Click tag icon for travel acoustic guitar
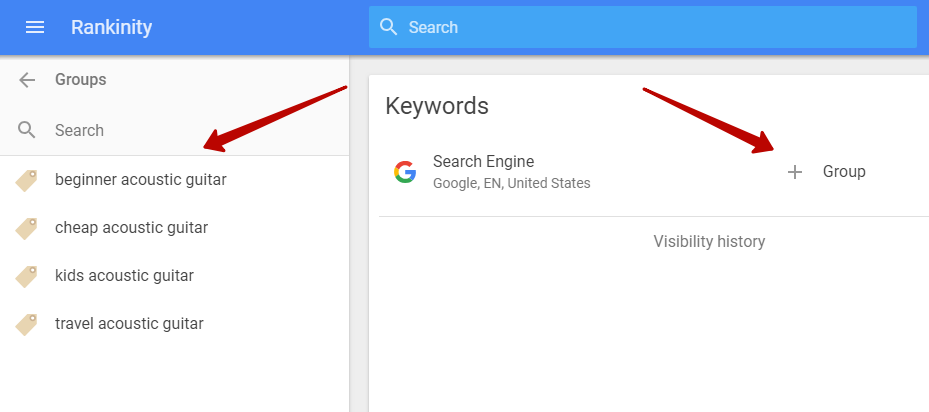 click(x=26, y=324)
